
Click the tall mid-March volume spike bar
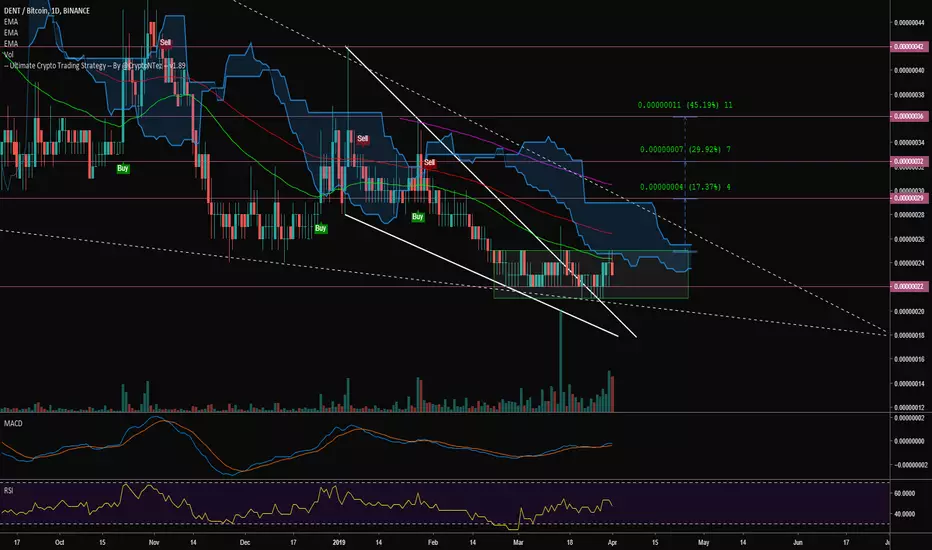tap(560, 361)
